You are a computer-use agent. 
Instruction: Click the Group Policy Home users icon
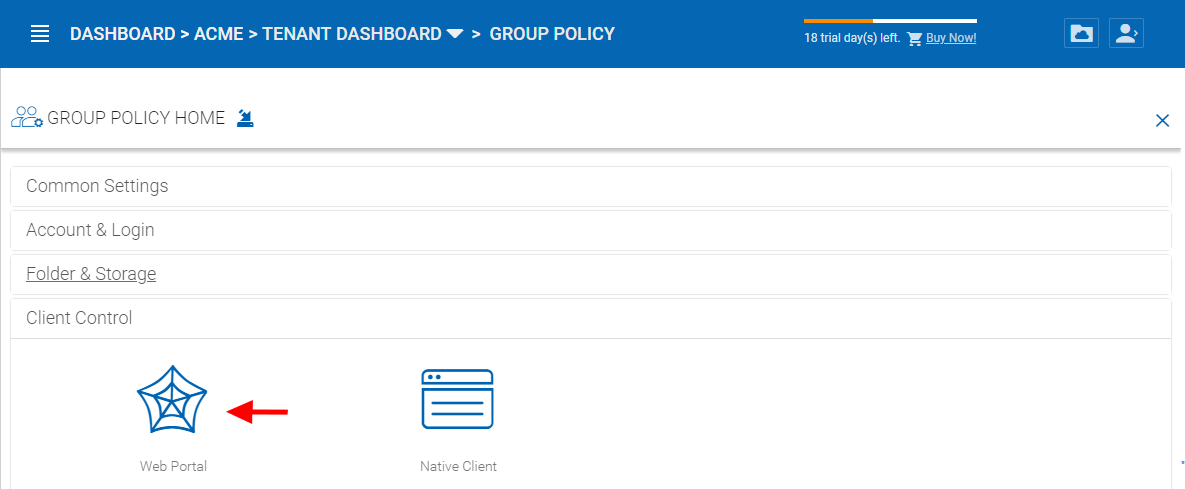click(27, 117)
